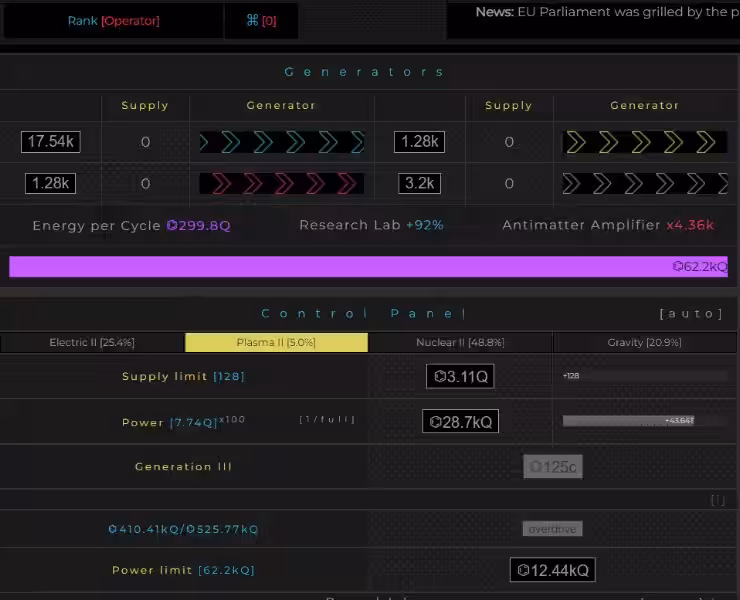Click the yellow chevron Nuclear generator bar
Screen dimensions: 740x600
pyautogui.click(x=644, y=142)
